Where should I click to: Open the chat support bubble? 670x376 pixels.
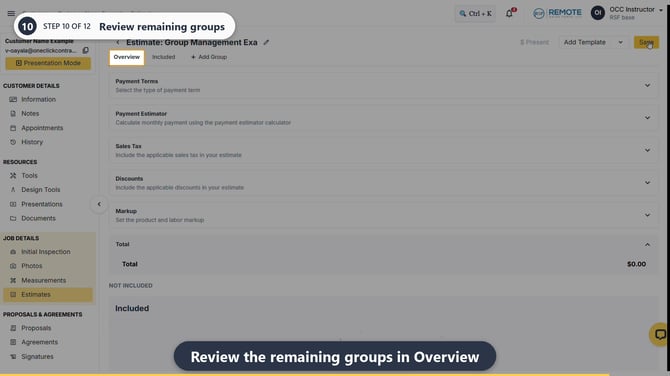coord(659,334)
